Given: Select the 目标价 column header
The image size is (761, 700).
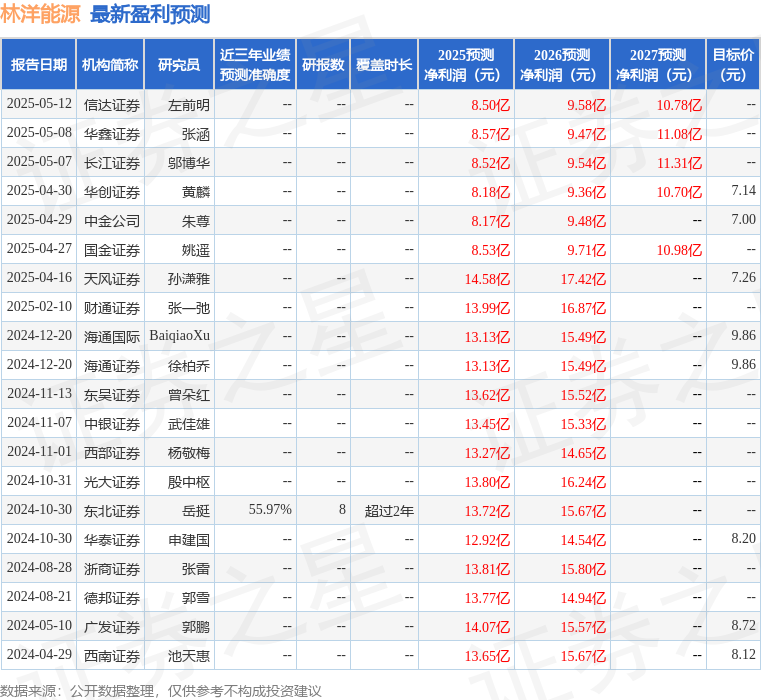Looking at the screenshot, I should click(733, 64).
